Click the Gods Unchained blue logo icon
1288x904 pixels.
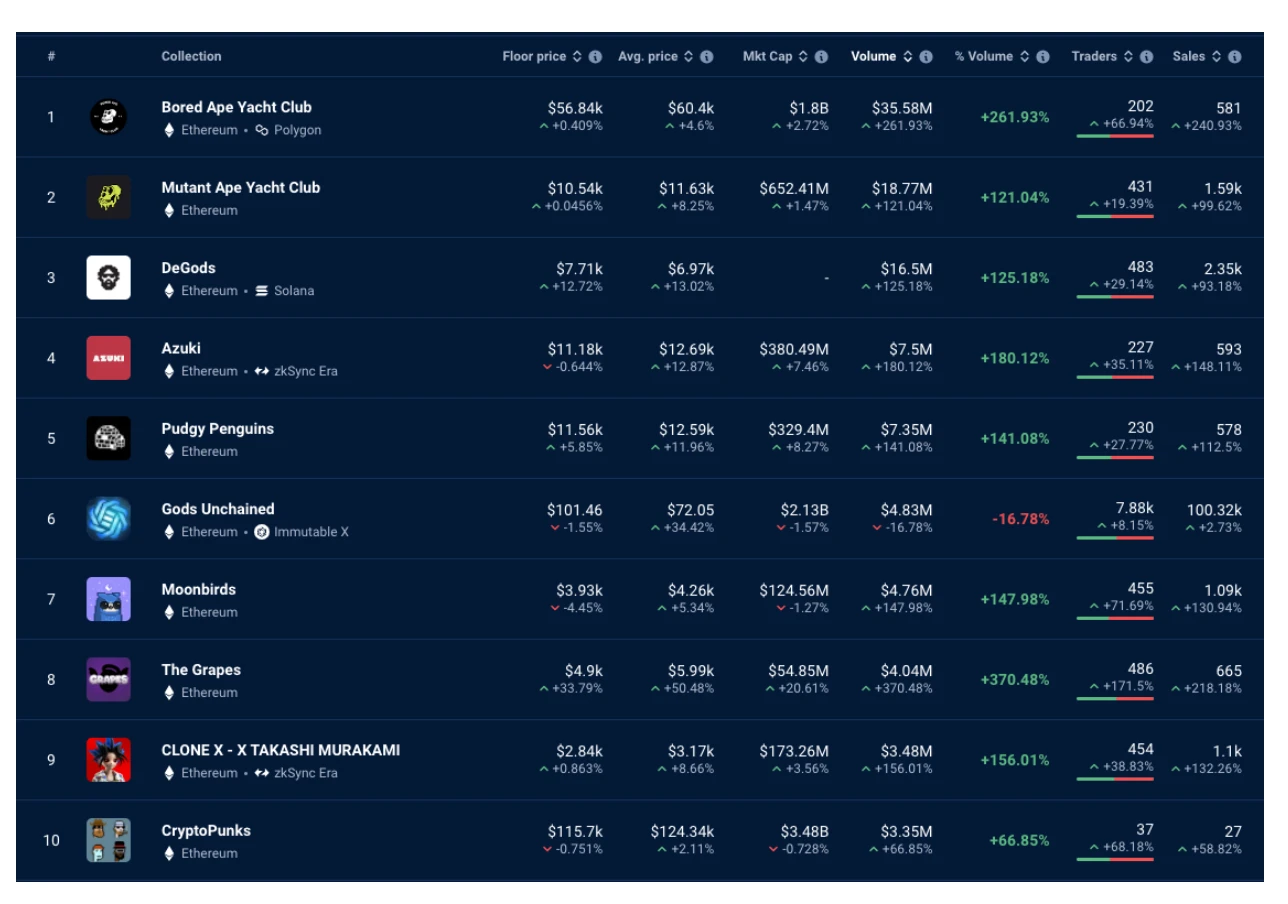[108, 519]
